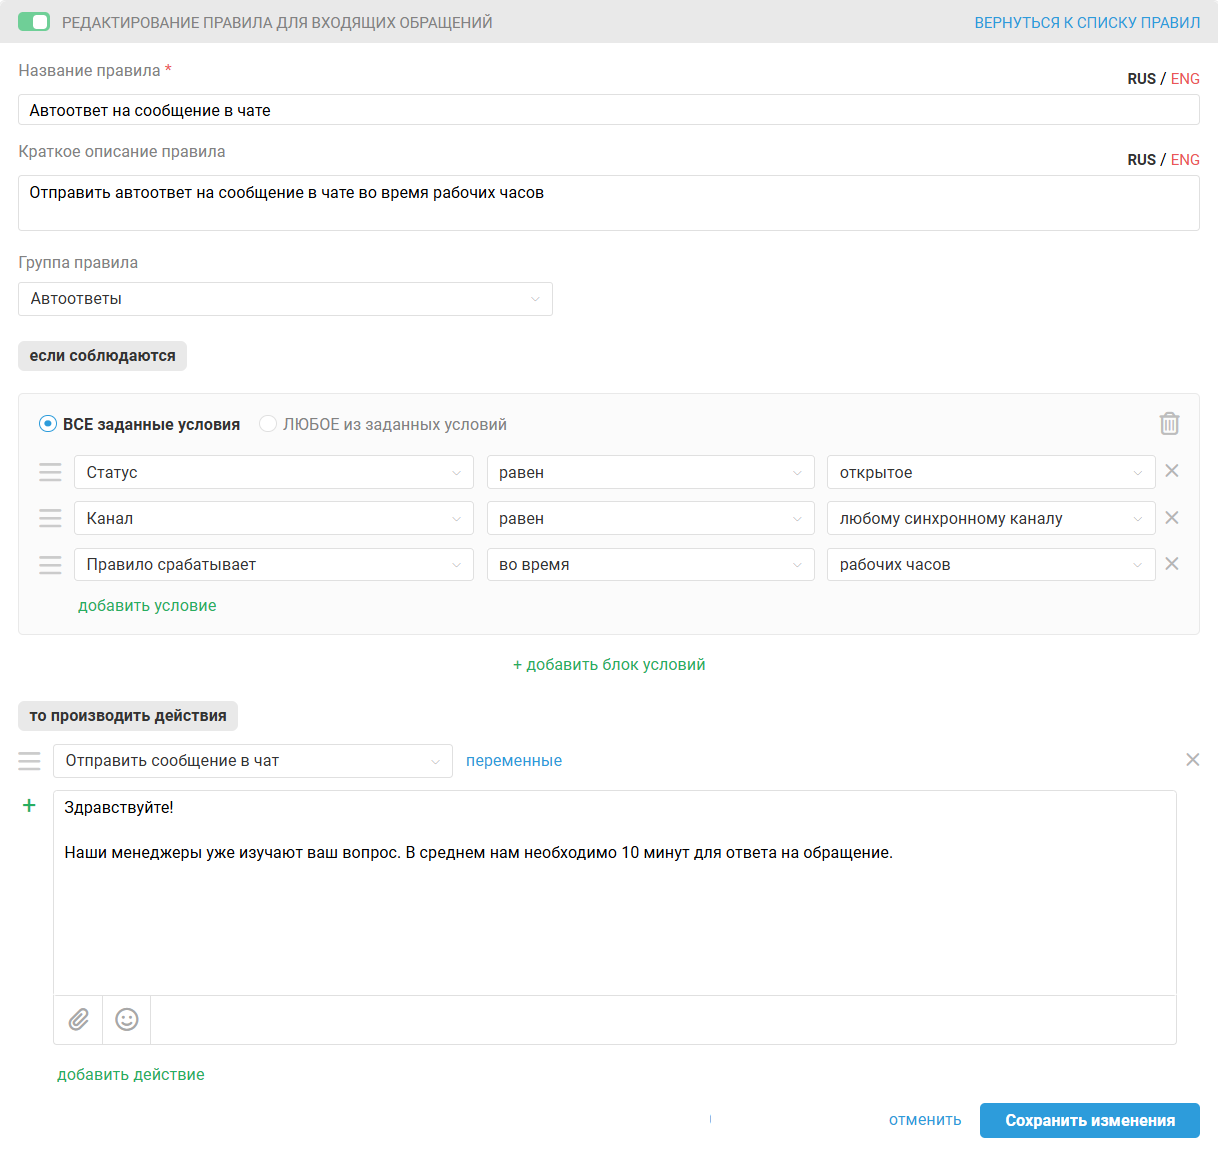Viewport: 1218px width, 1155px height.
Task: Click Сохранить изменения button
Action: (1089, 1120)
